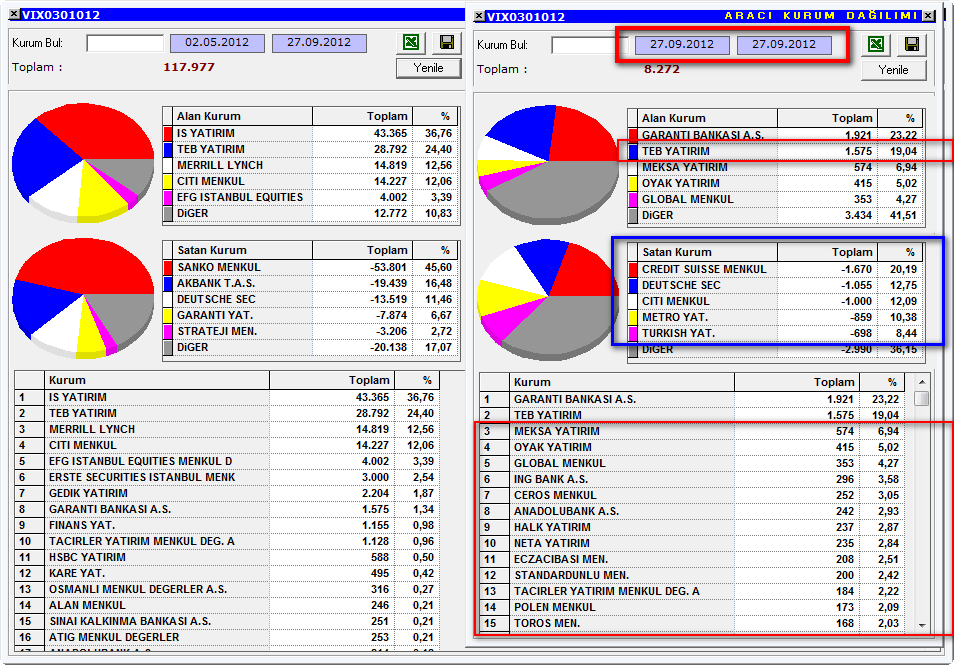
Task: Click yellow swatch beside CITI MENKUL buyer
Action: [x=169, y=181]
